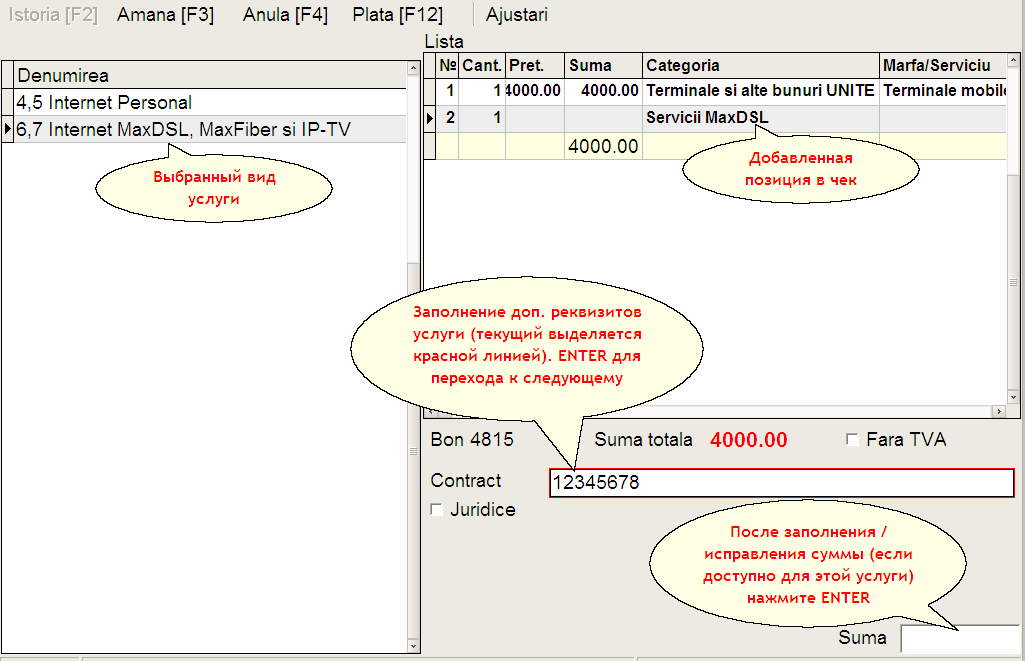Click scroll up arrow of service list
Viewport: 1025px width, 661px height.
[413, 68]
